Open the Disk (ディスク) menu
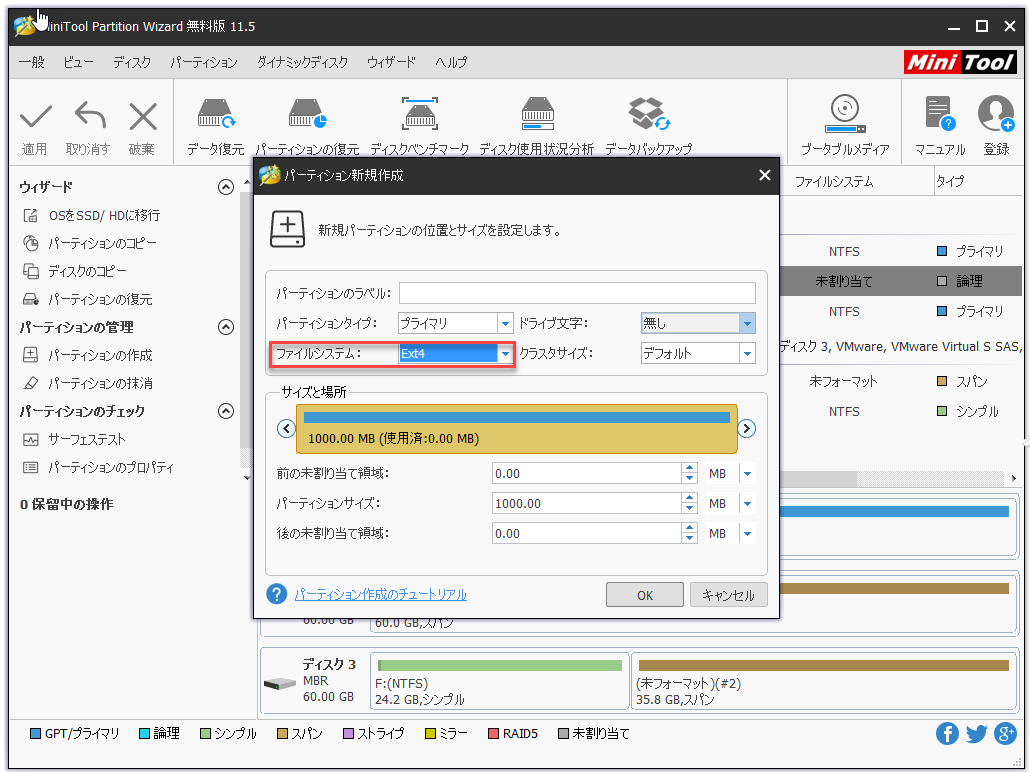1030x772 pixels. tap(132, 62)
